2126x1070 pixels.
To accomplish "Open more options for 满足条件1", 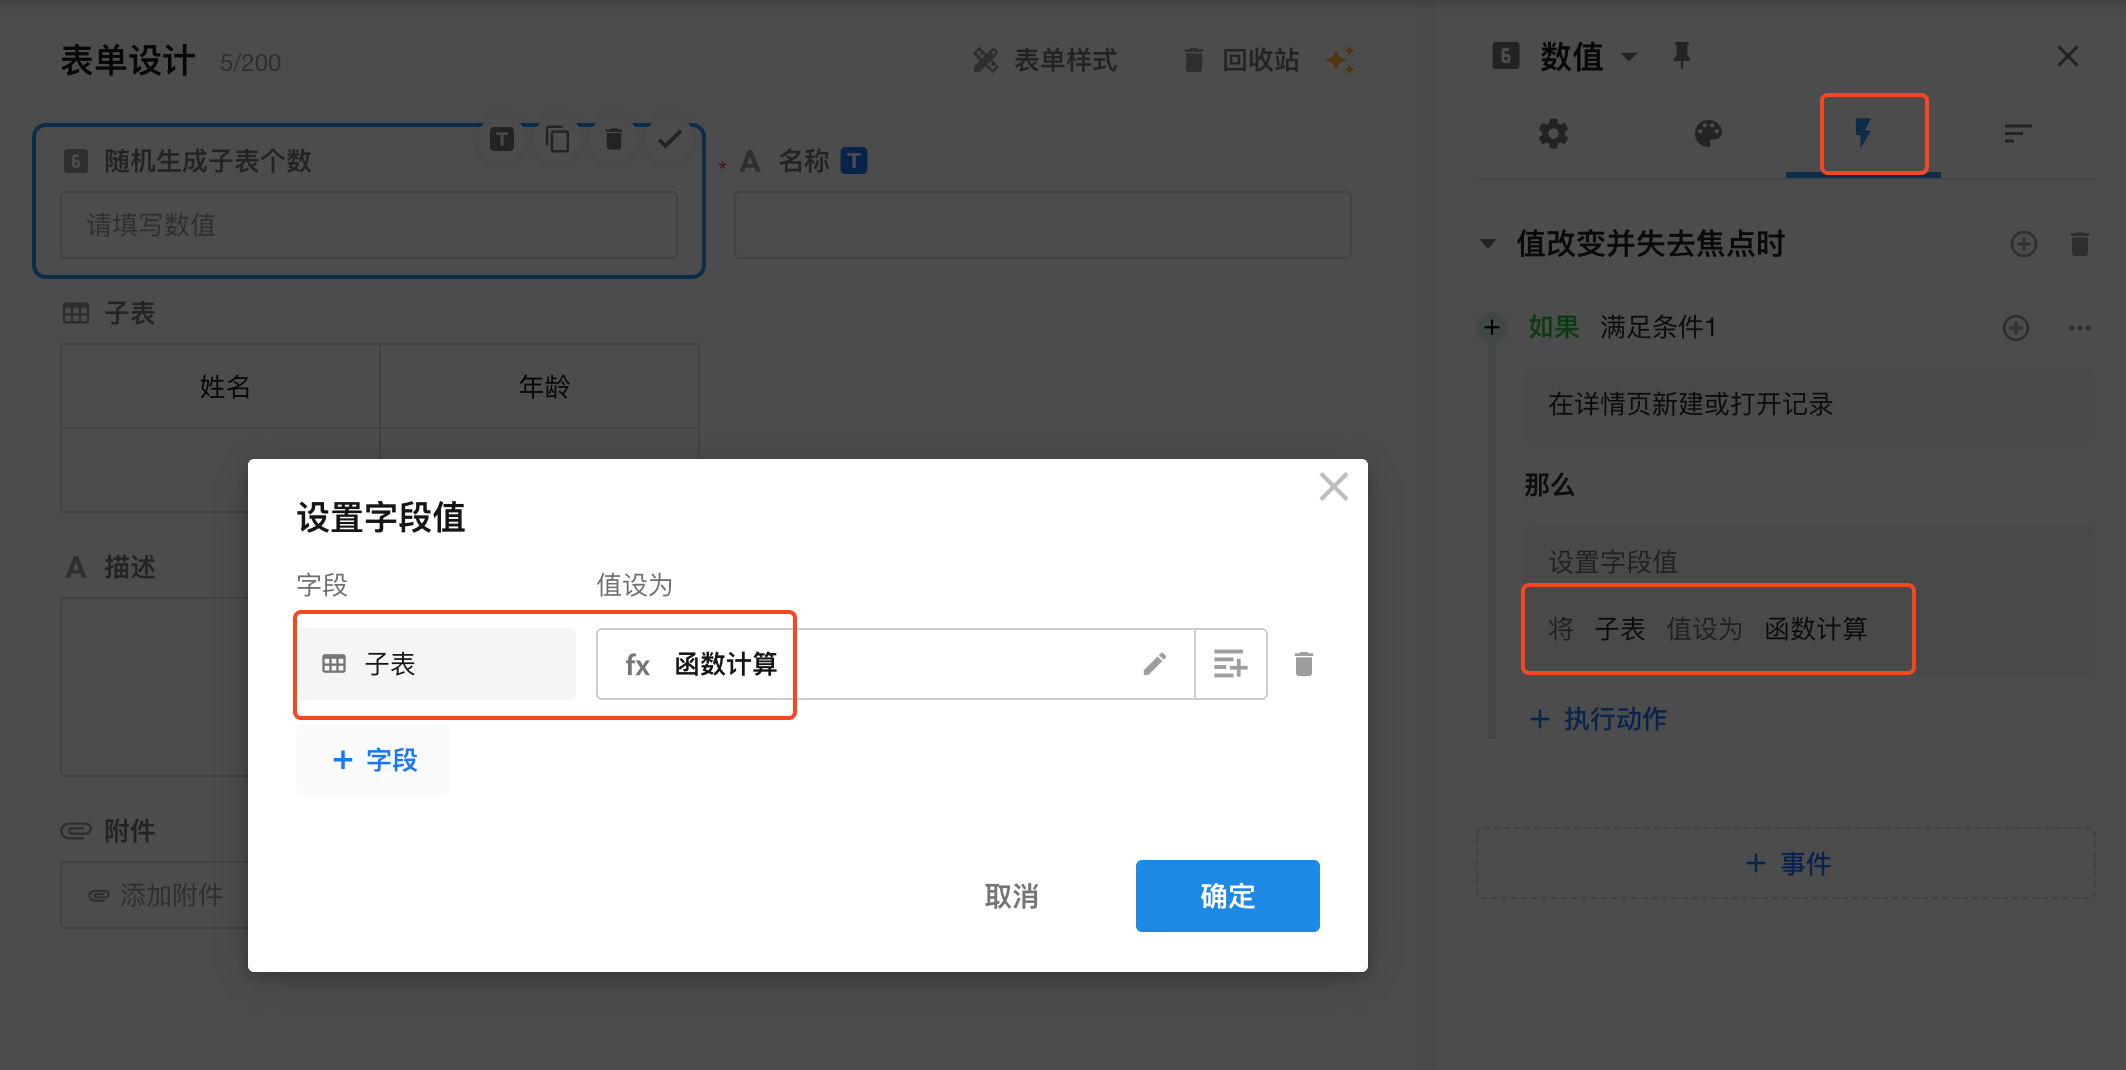I will (x=2079, y=328).
